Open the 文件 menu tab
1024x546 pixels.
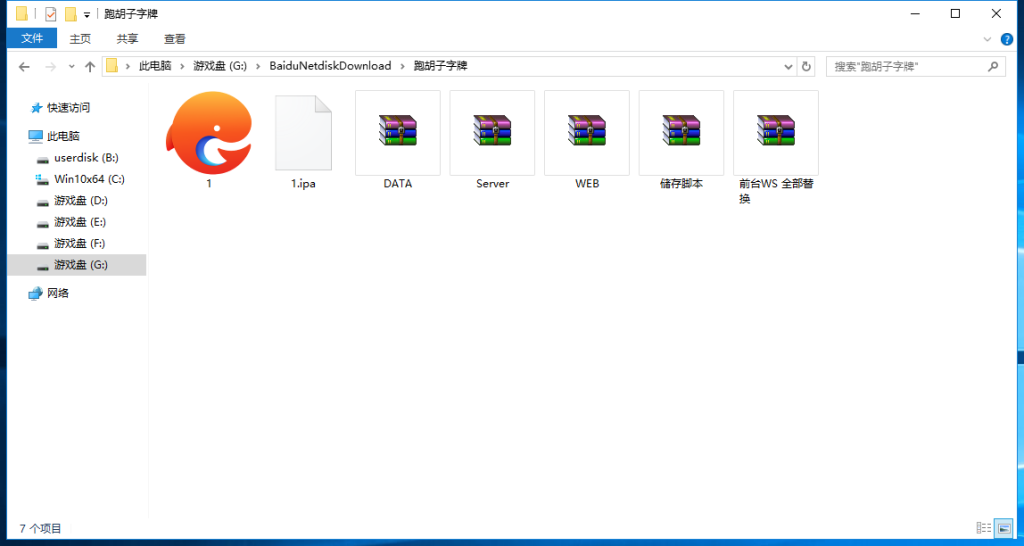point(32,39)
